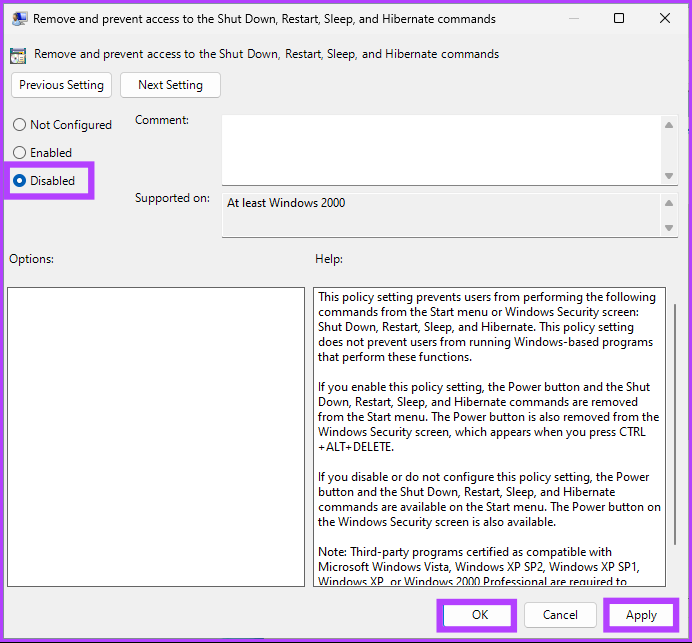Click inside the Comment text box
This screenshot has width=692, height=643.
pos(440,149)
